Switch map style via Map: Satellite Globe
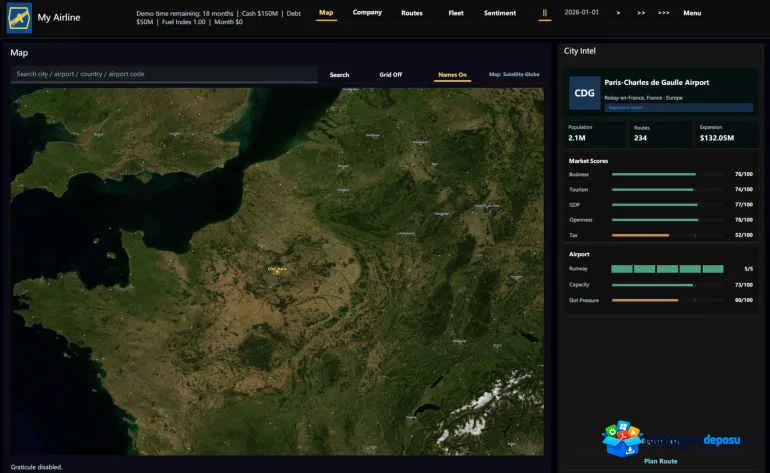Image resolution: width=770 pixels, height=473 pixels. point(514,75)
